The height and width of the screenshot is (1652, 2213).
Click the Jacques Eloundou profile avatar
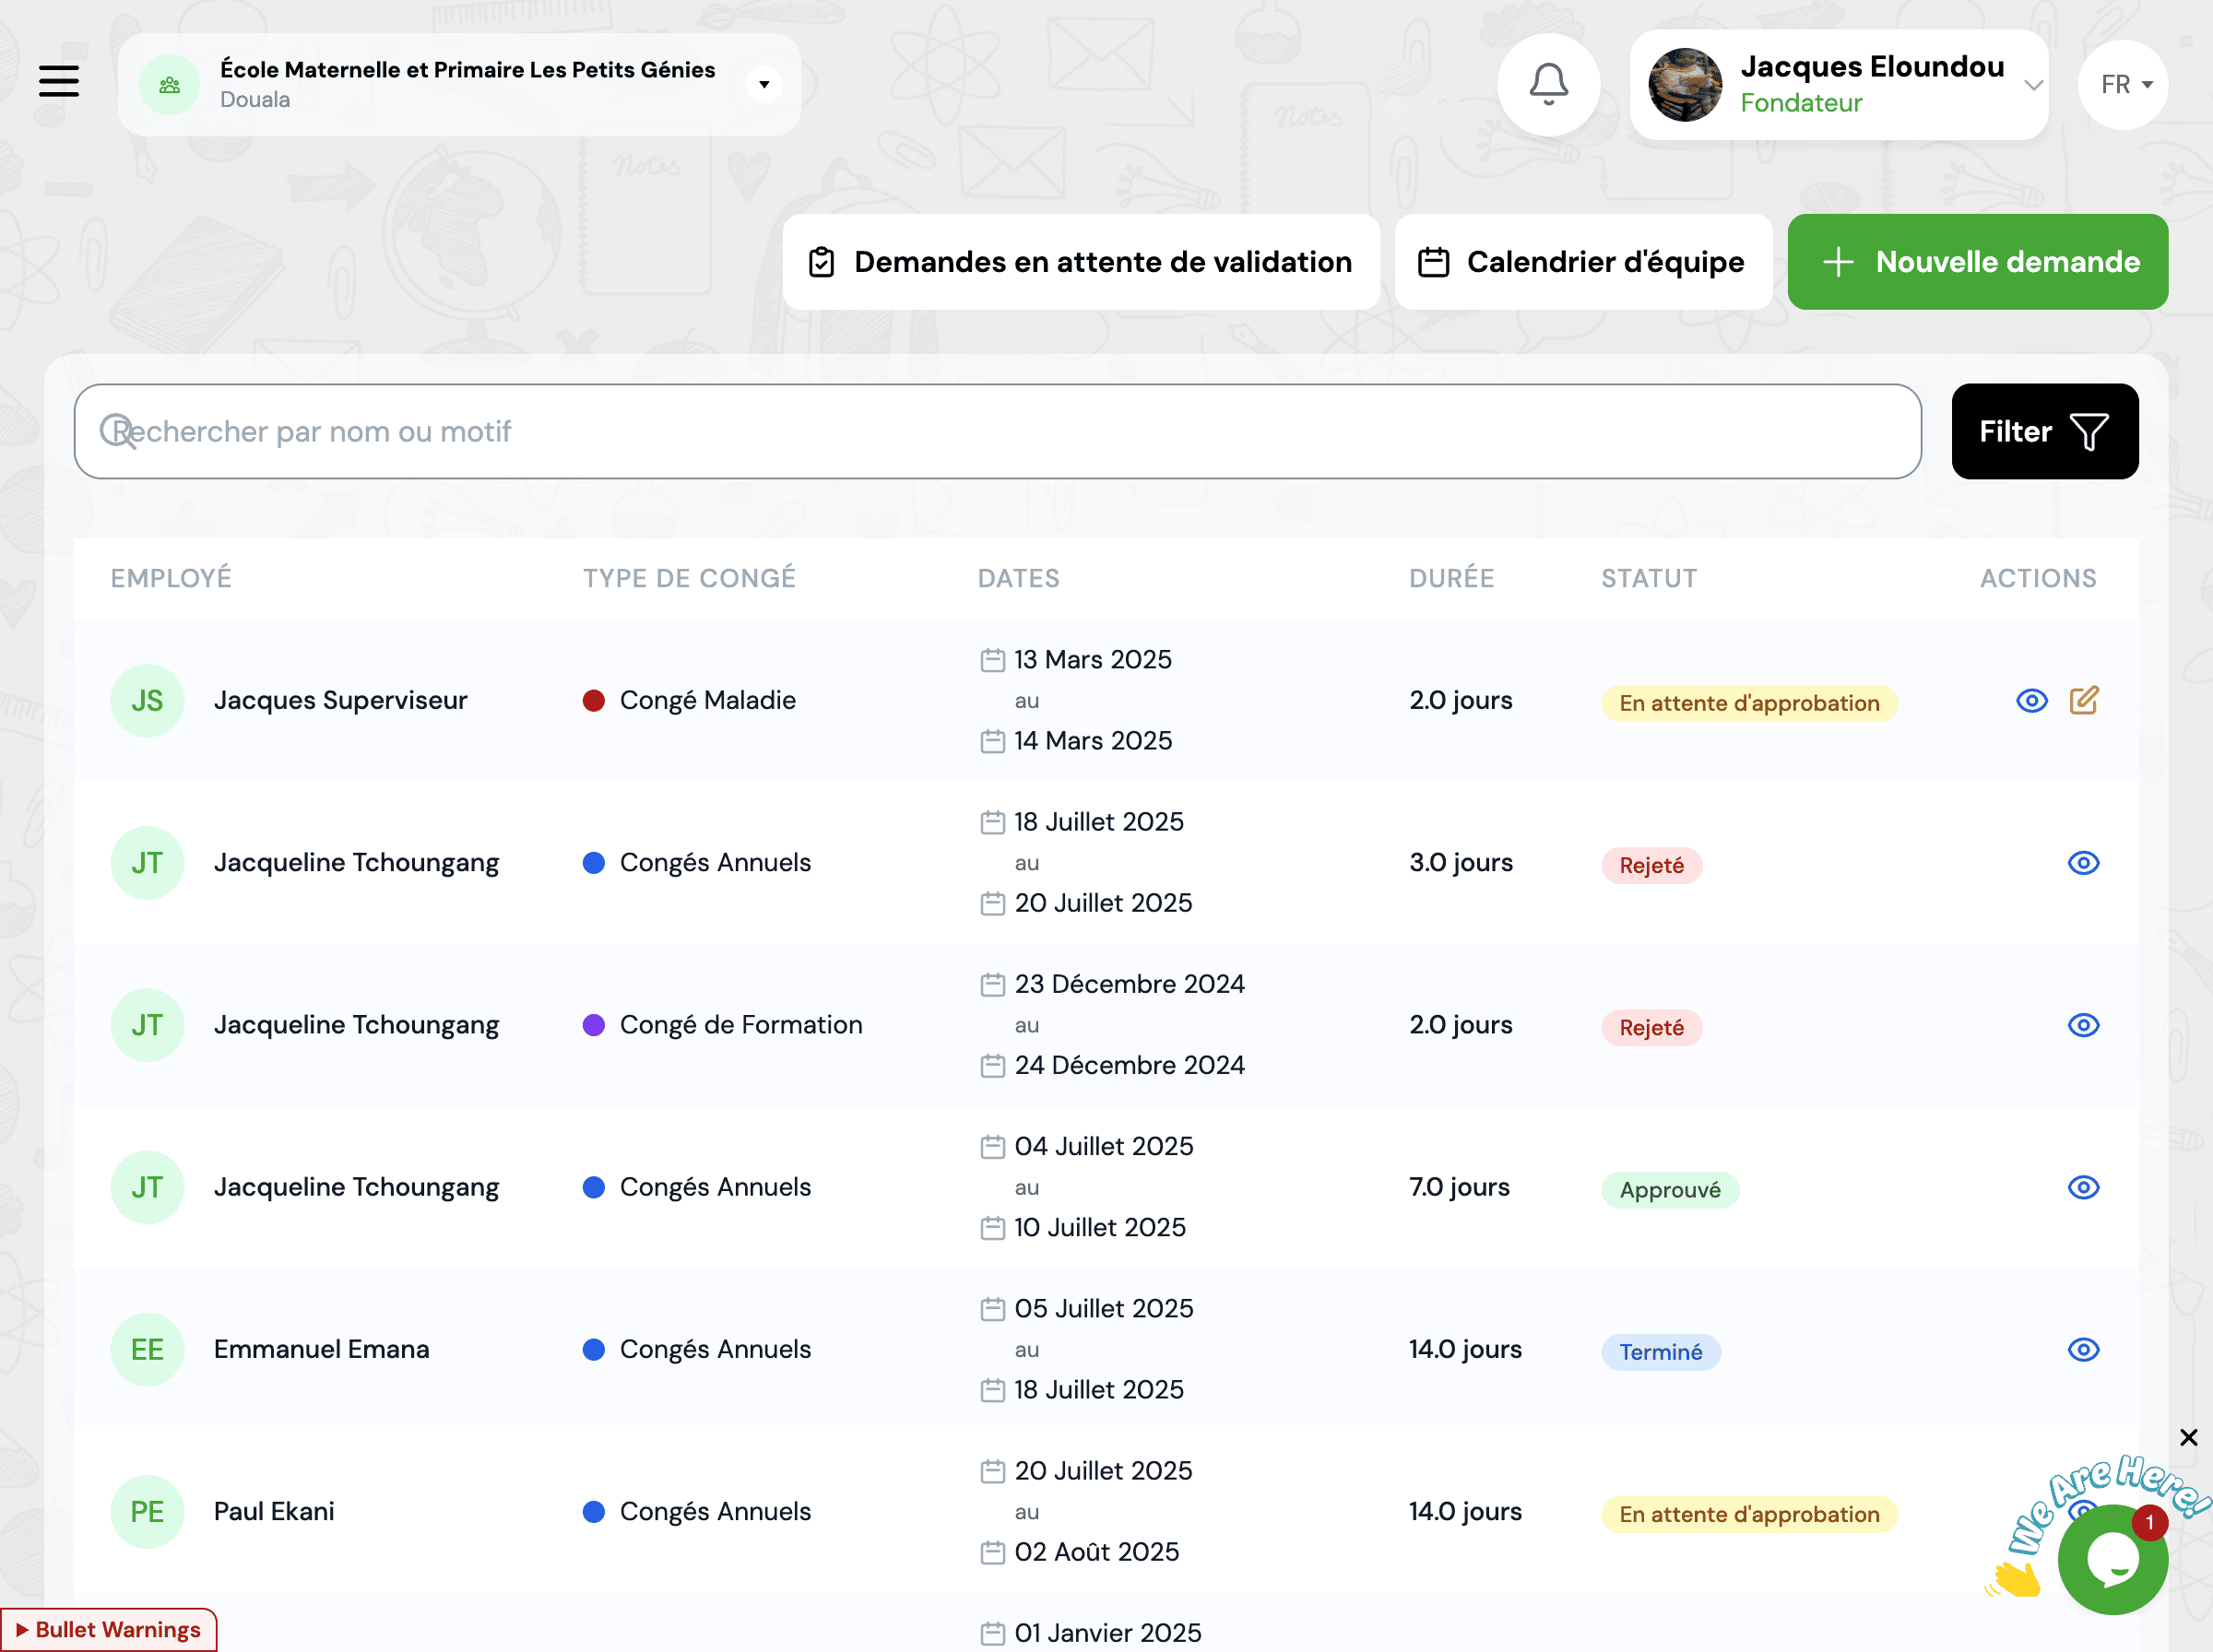1685,85
